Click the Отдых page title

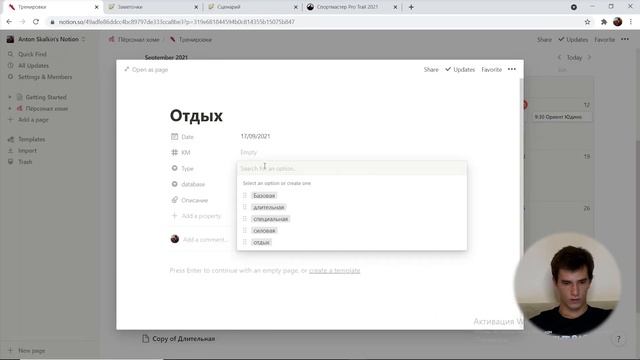tap(196, 116)
